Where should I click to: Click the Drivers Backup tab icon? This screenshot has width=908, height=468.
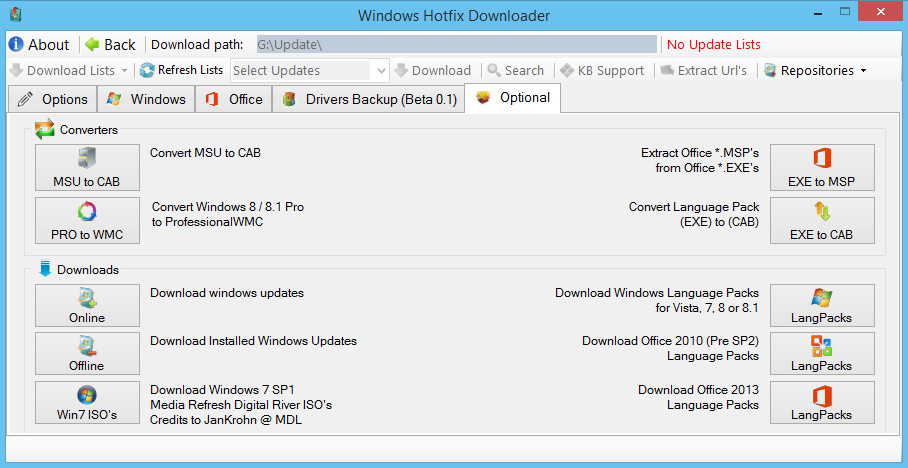[289, 100]
